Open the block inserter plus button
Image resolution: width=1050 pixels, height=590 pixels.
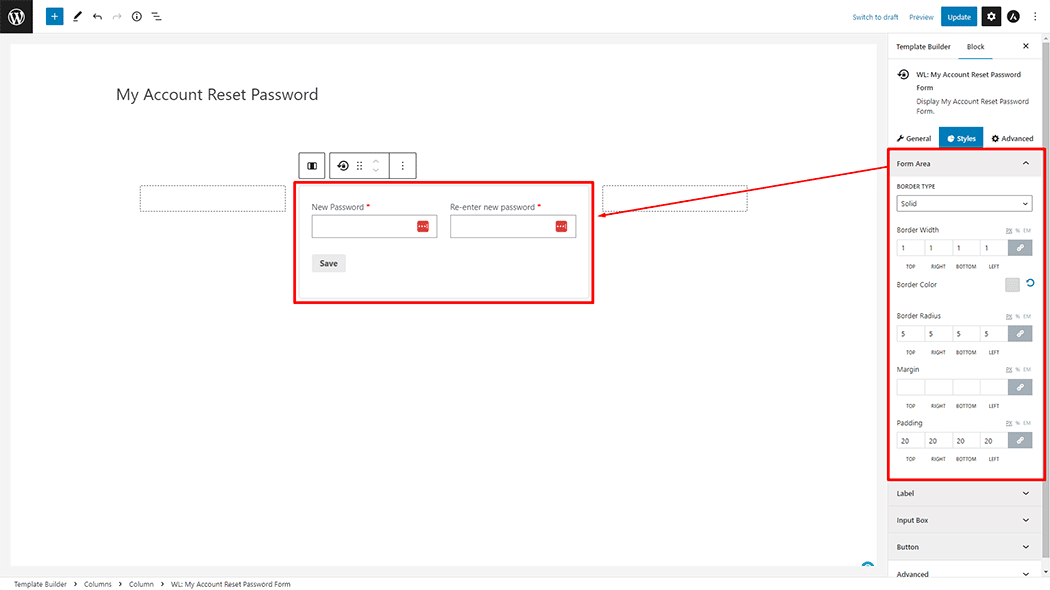[x=54, y=17]
